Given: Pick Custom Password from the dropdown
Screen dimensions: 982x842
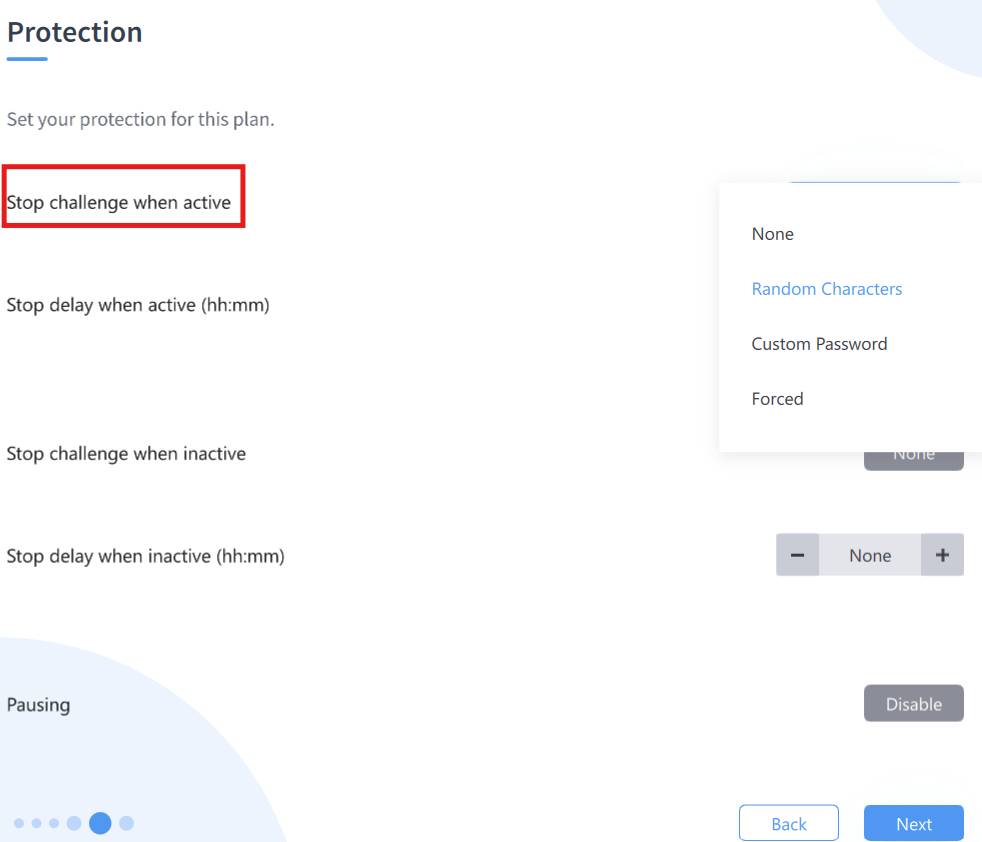Looking at the screenshot, I should click(819, 344).
